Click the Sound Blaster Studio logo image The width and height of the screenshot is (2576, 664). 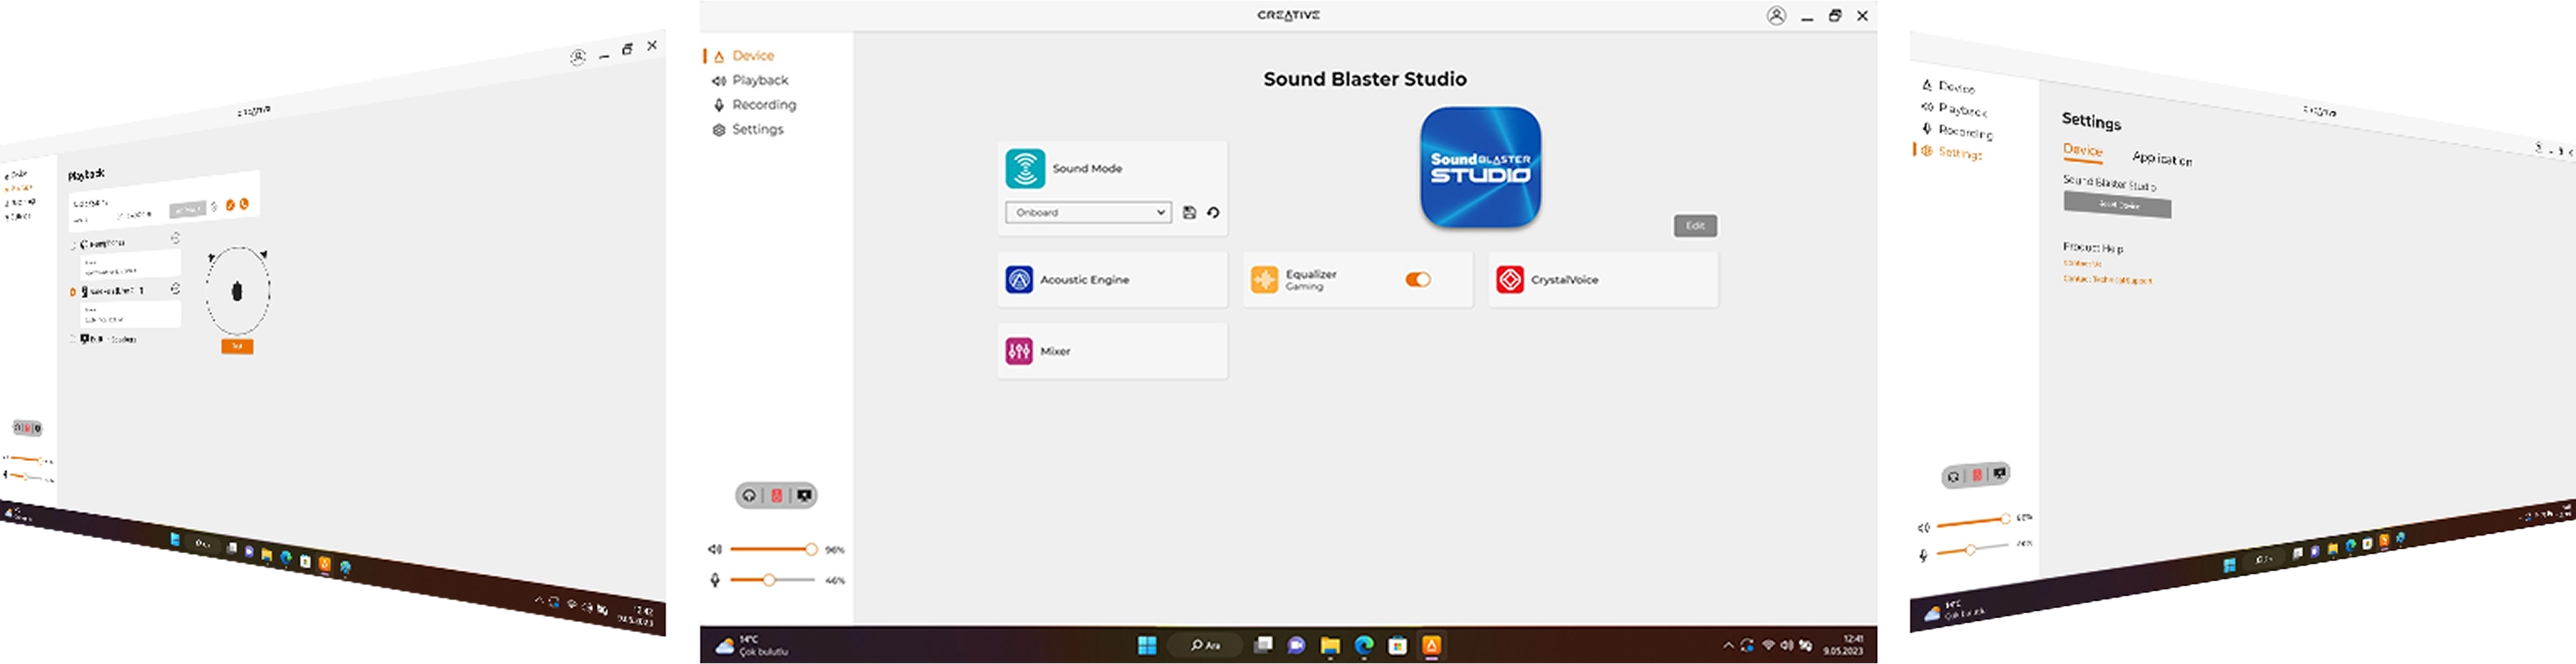pyautogui.click(x=1480, y=167)
